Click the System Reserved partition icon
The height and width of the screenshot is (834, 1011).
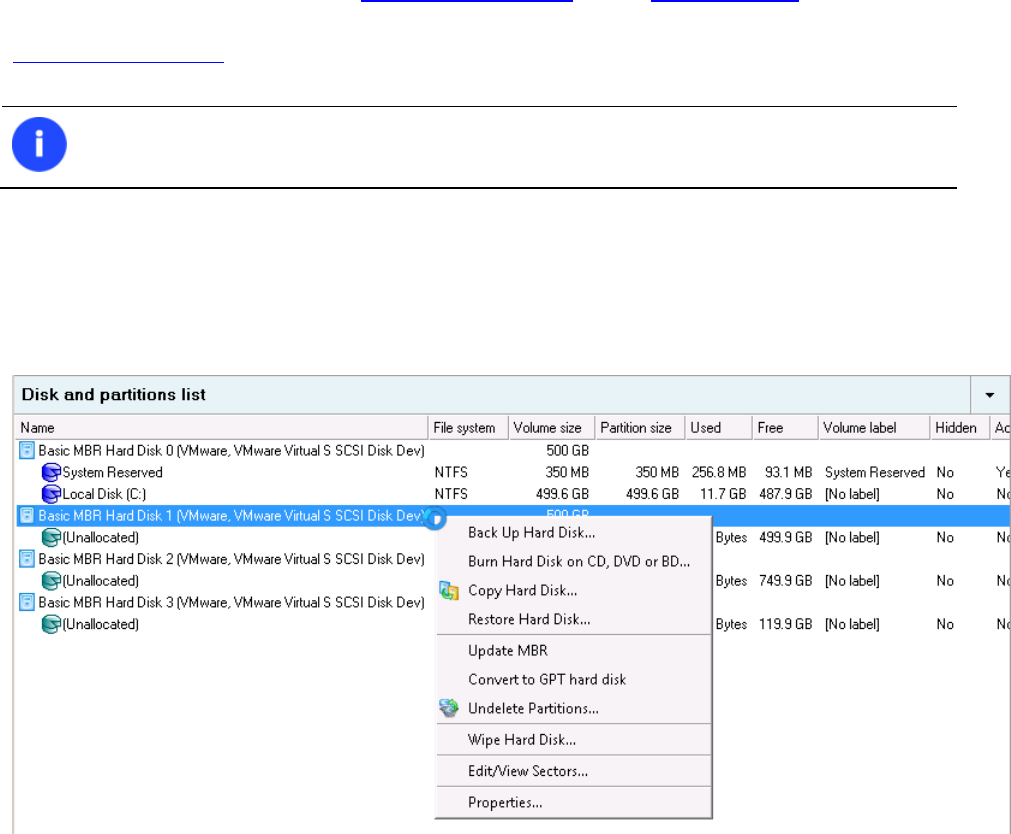[51, 472]
